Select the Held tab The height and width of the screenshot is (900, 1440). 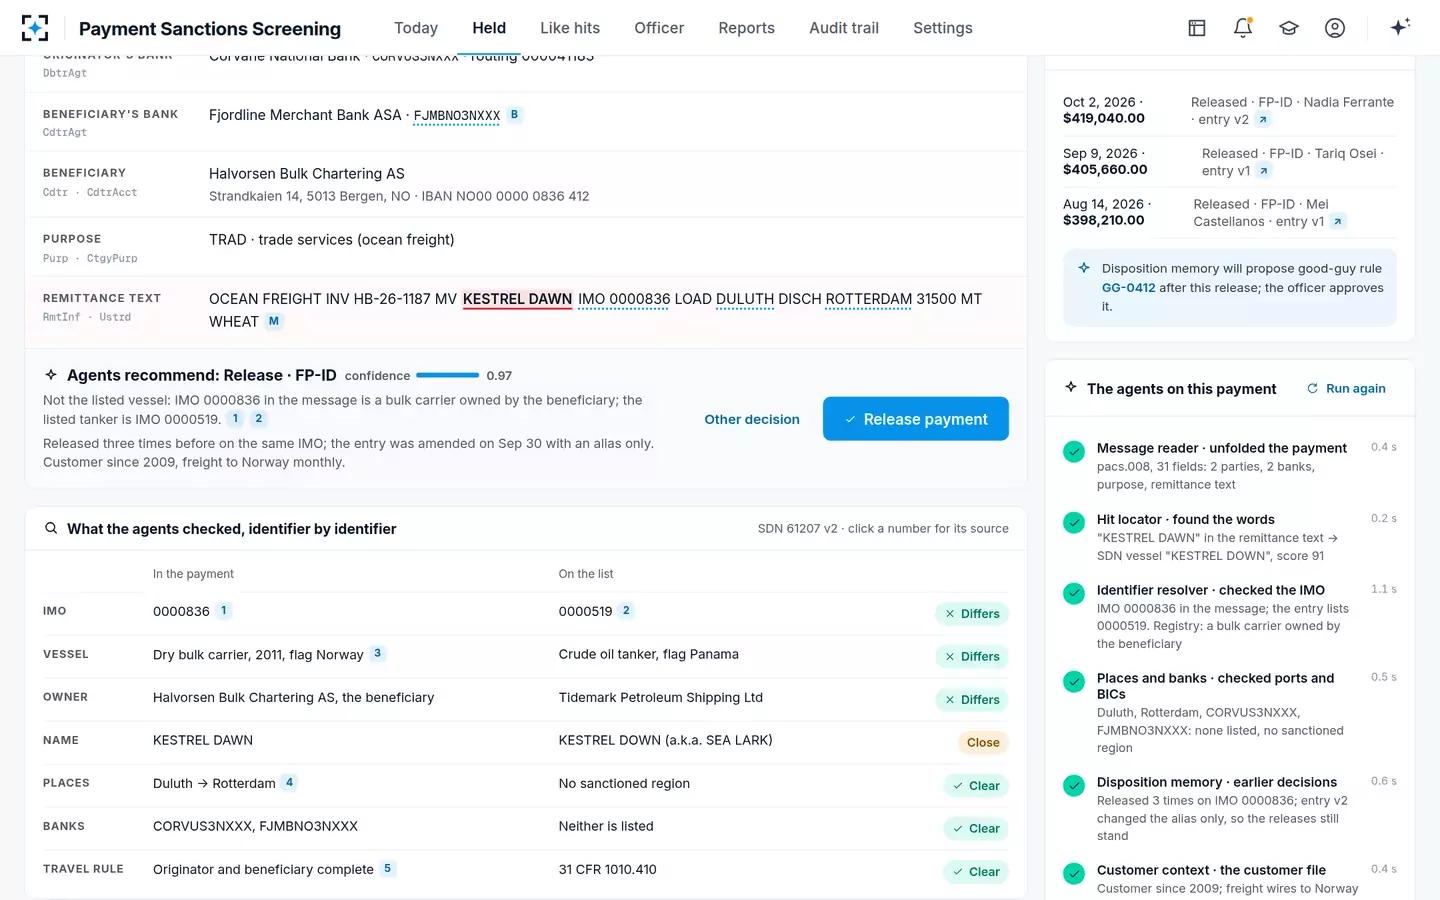pyautogui.click(x=489, y=28)
